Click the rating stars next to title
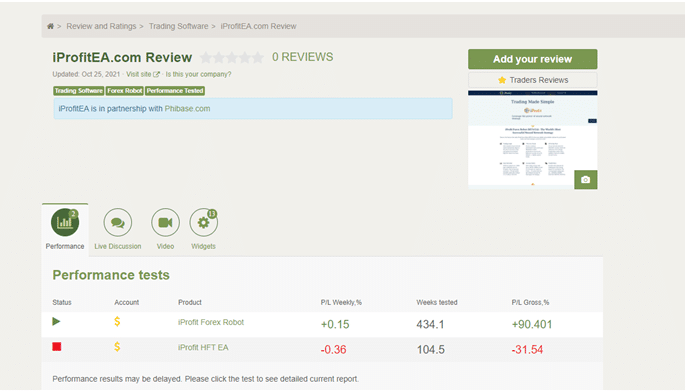Image resolution: width=687 pixels, height=392 pixels. (232, 57)
